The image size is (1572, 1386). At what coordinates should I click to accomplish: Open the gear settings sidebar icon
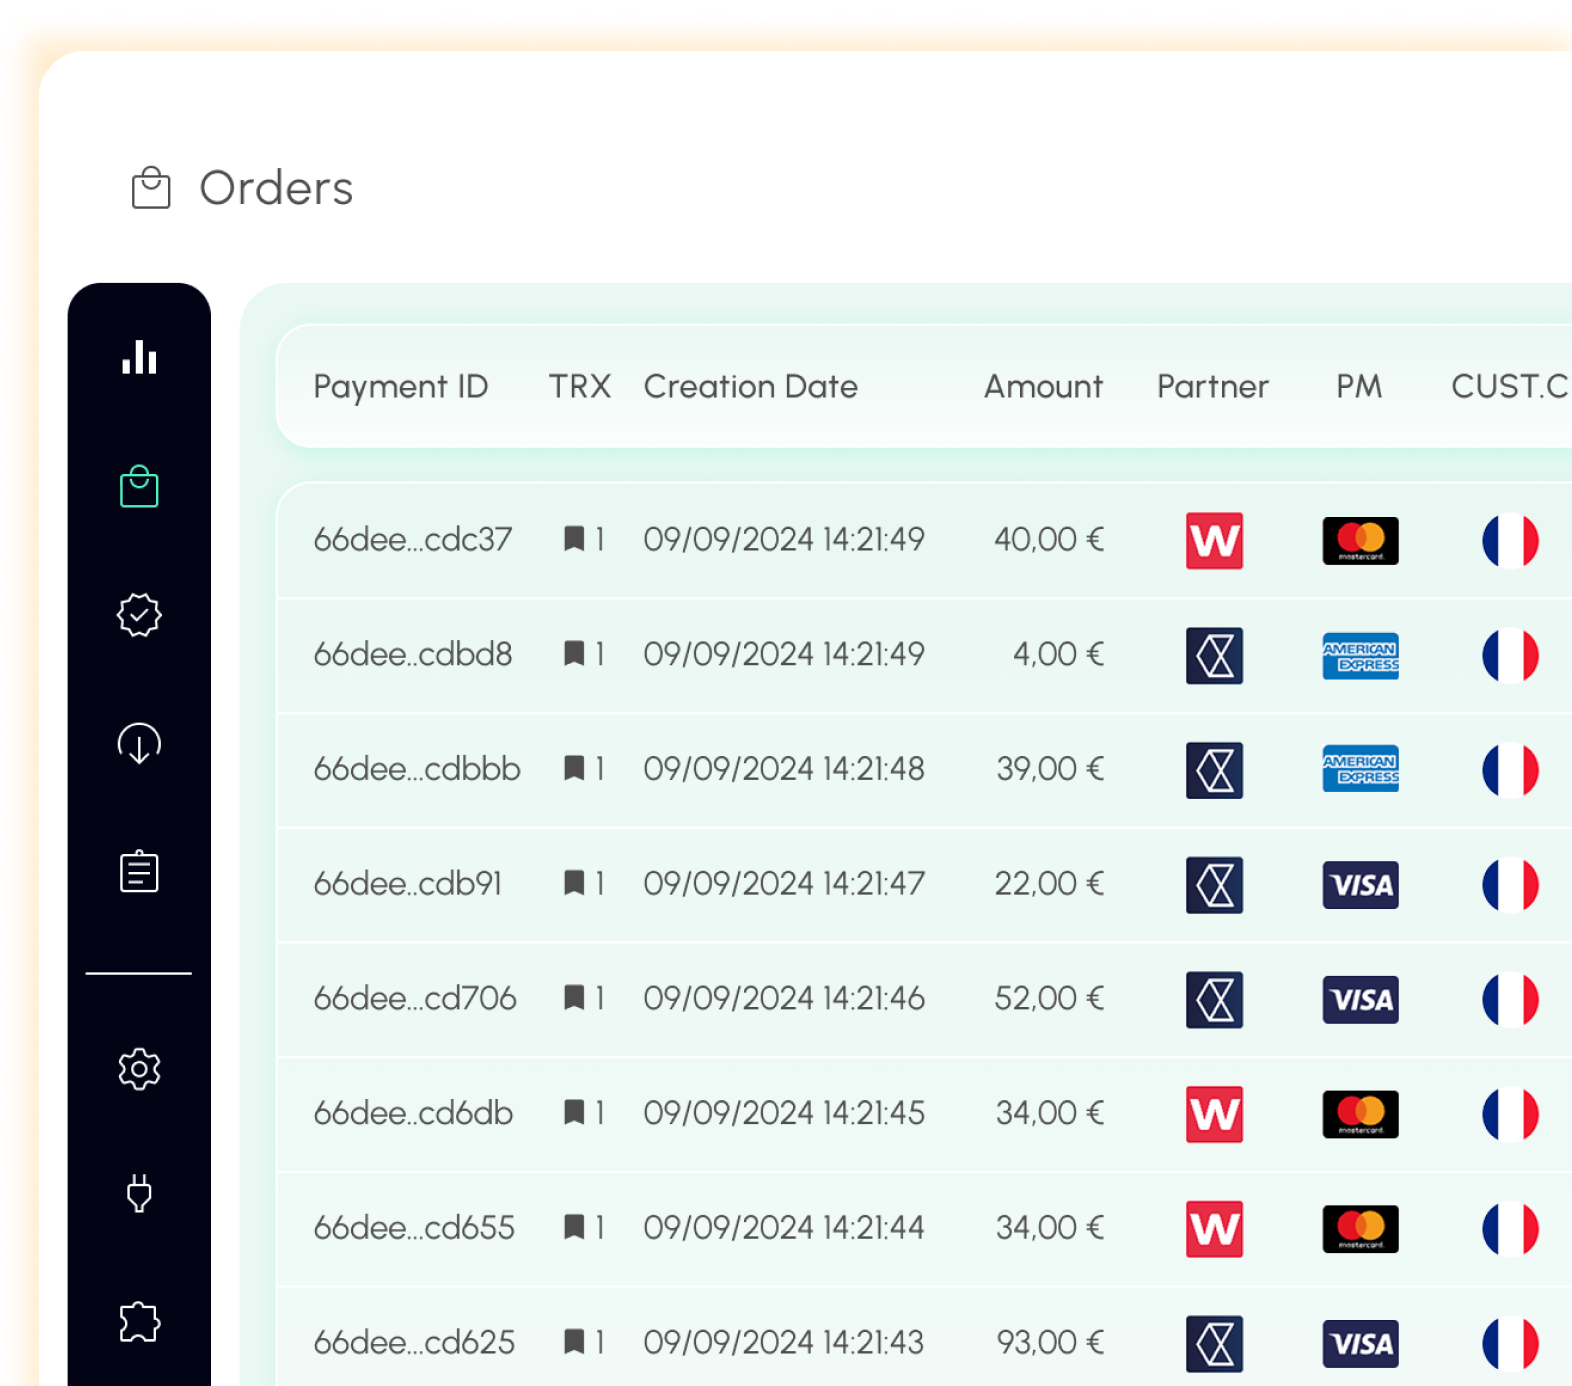(139, 1069)
